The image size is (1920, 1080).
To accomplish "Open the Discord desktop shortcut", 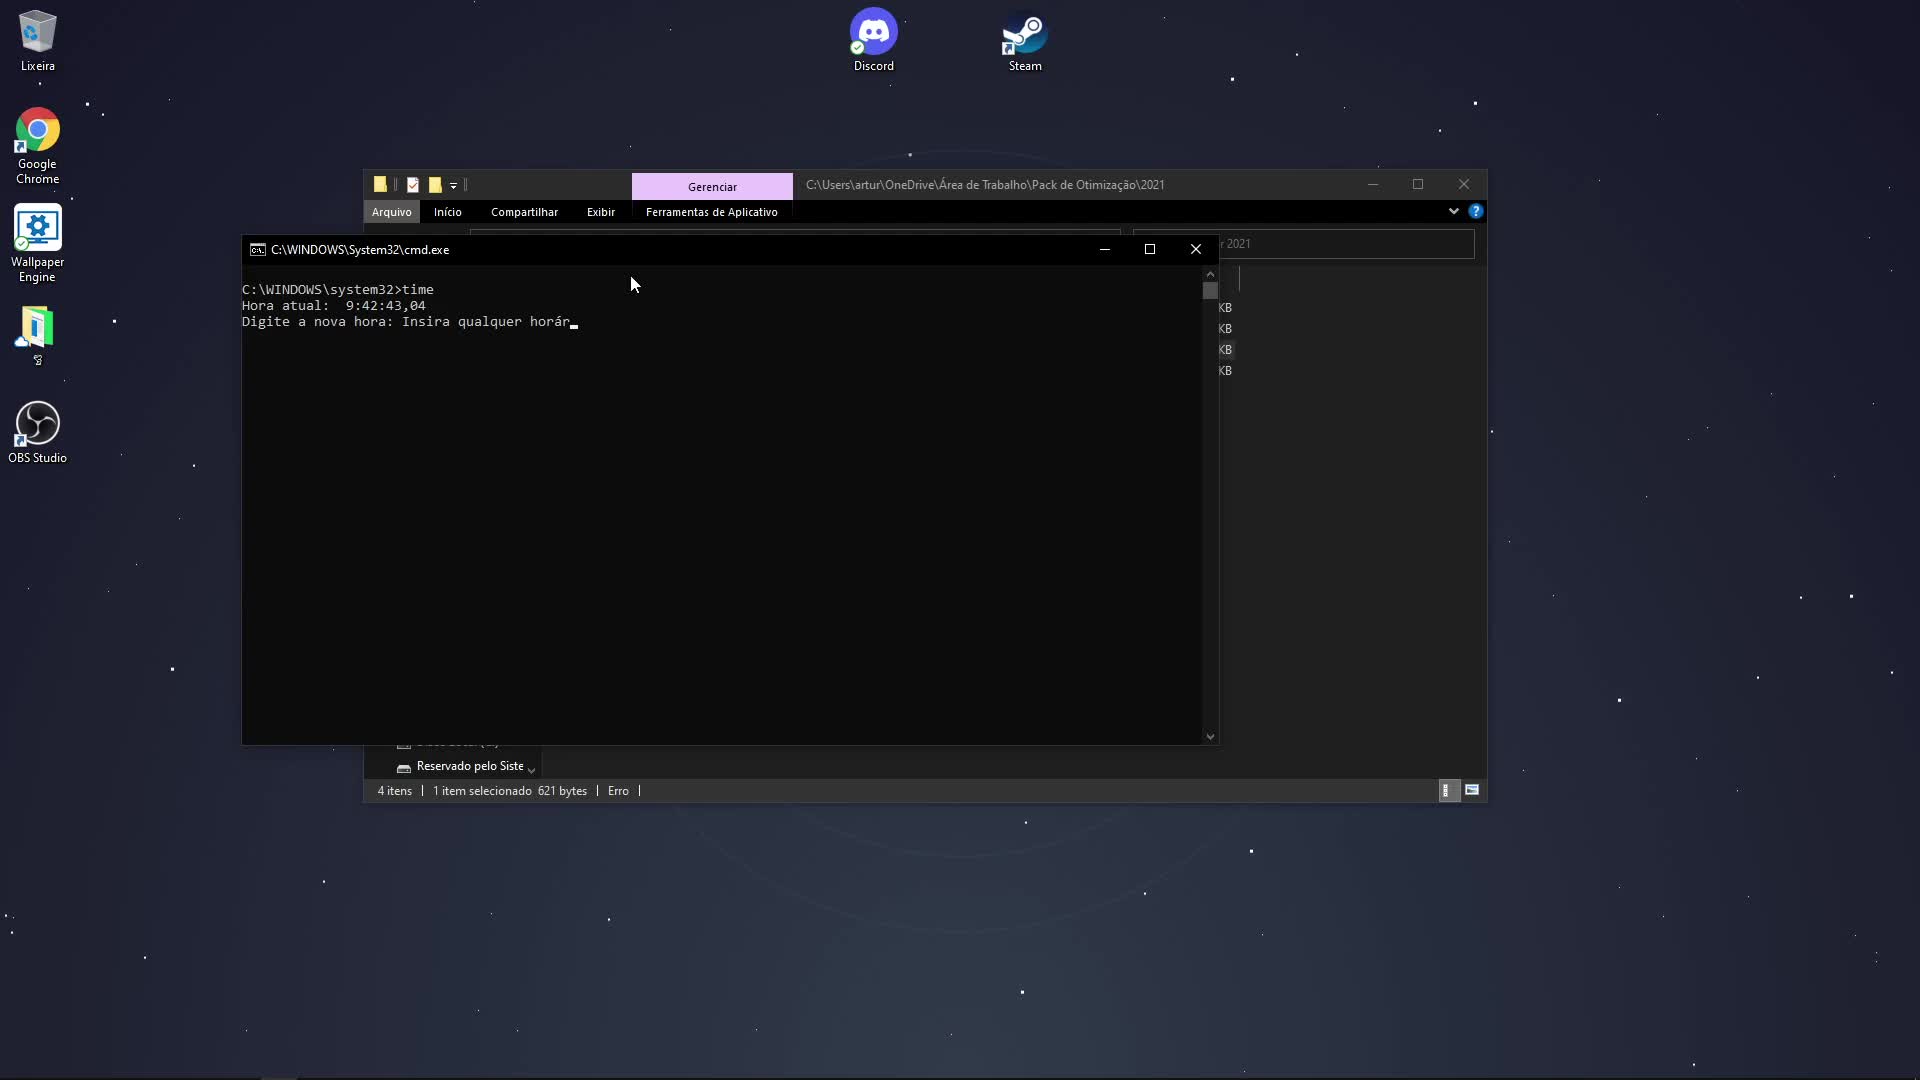I will click(x=873, y=40).
